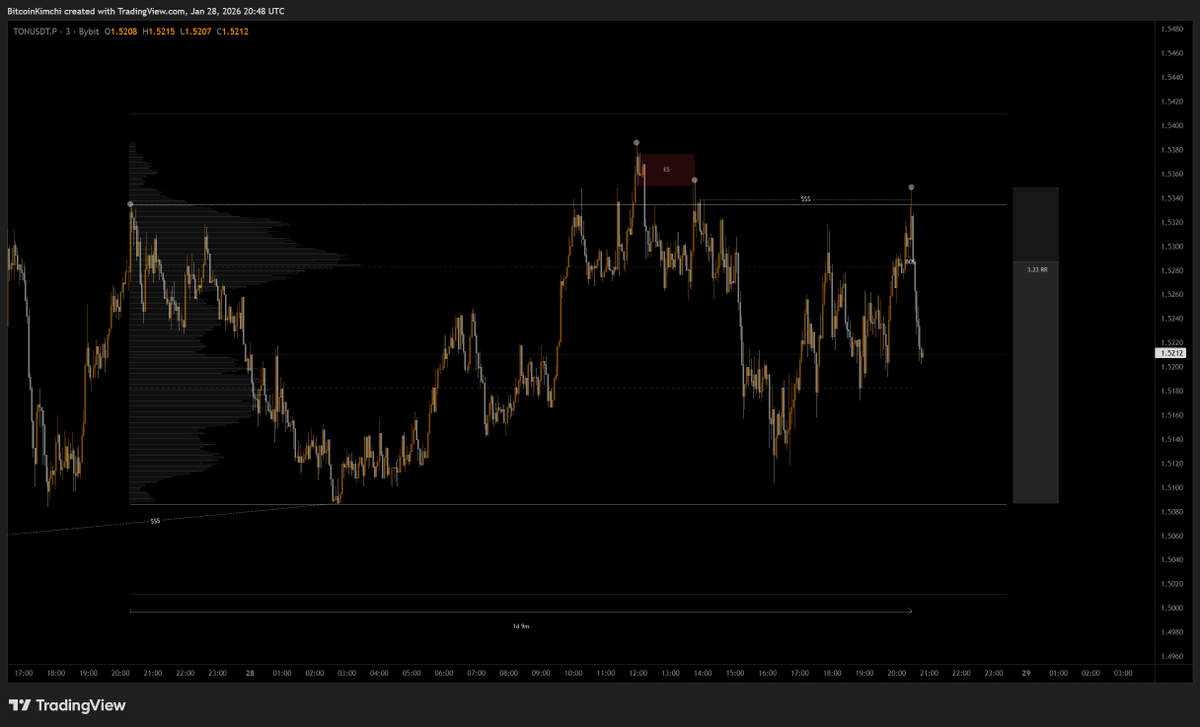Select the $$$ label on the upper dashed line
Image resolution: width=1200 pixels, height=727 pixels.
806,199
